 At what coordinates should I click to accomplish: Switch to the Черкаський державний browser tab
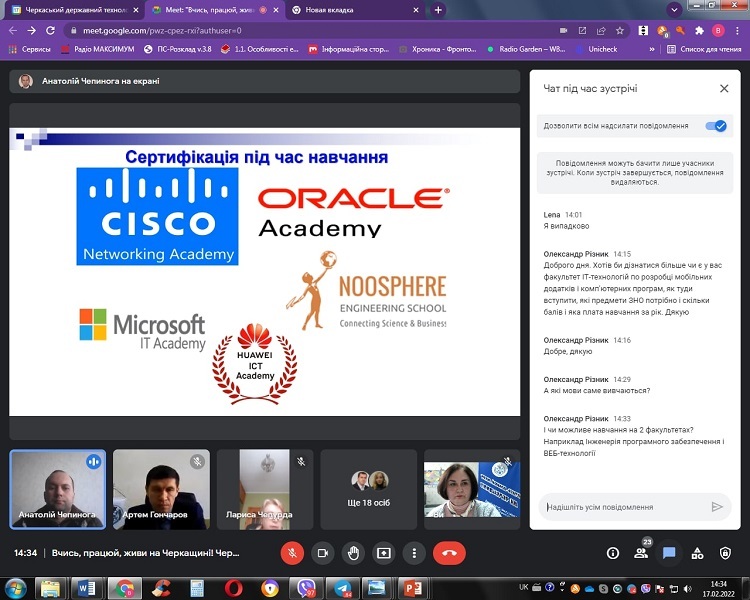(x=75, y=10)
